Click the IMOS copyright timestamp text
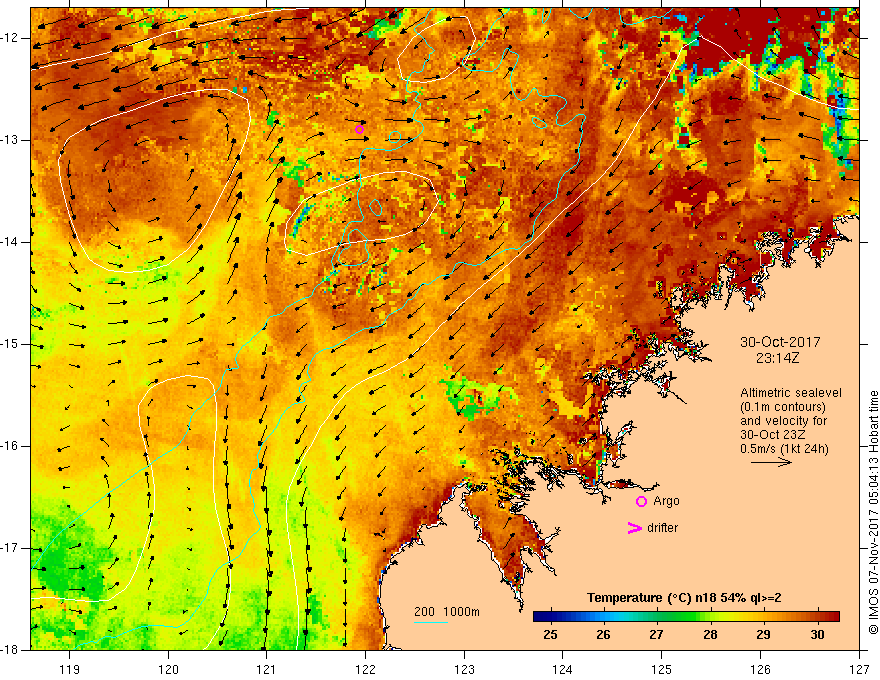Screen dimensions: 880x680 pos(873,512)
